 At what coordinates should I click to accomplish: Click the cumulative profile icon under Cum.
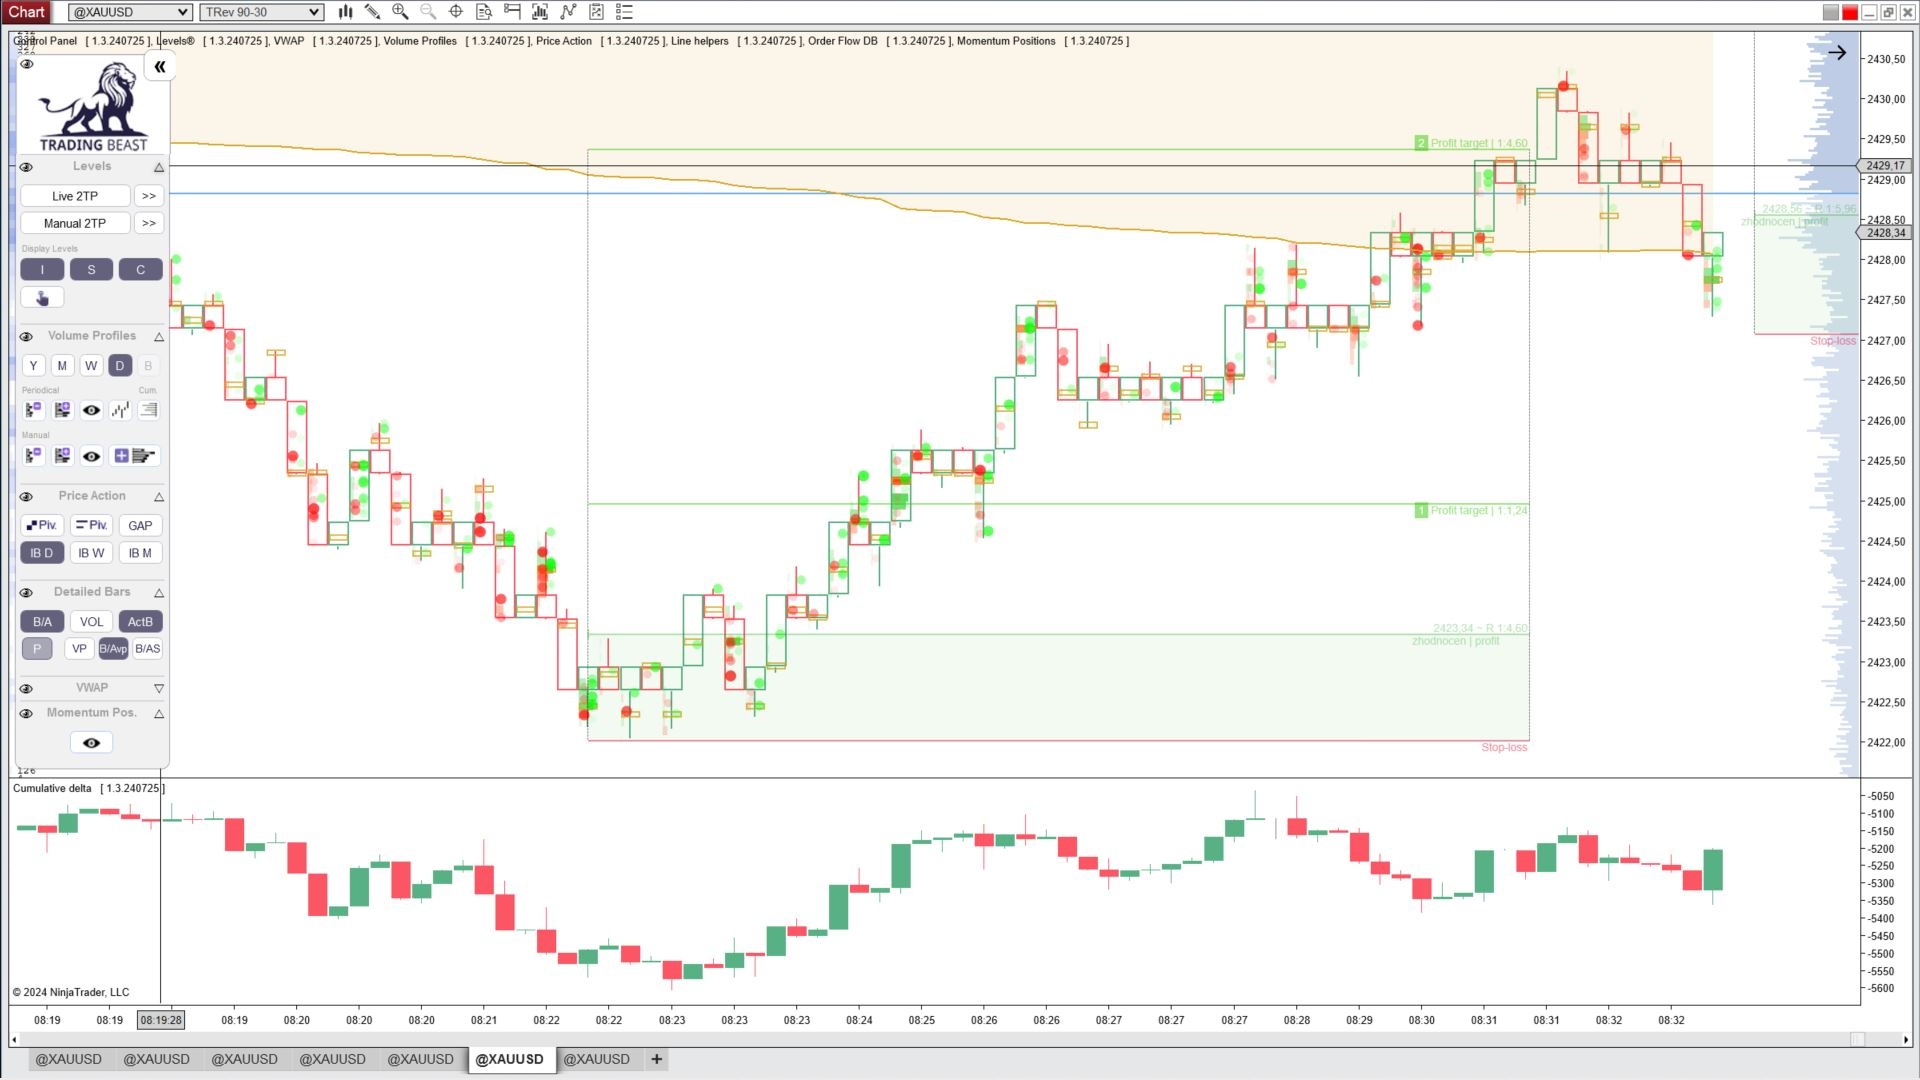[x=148, y=410]
